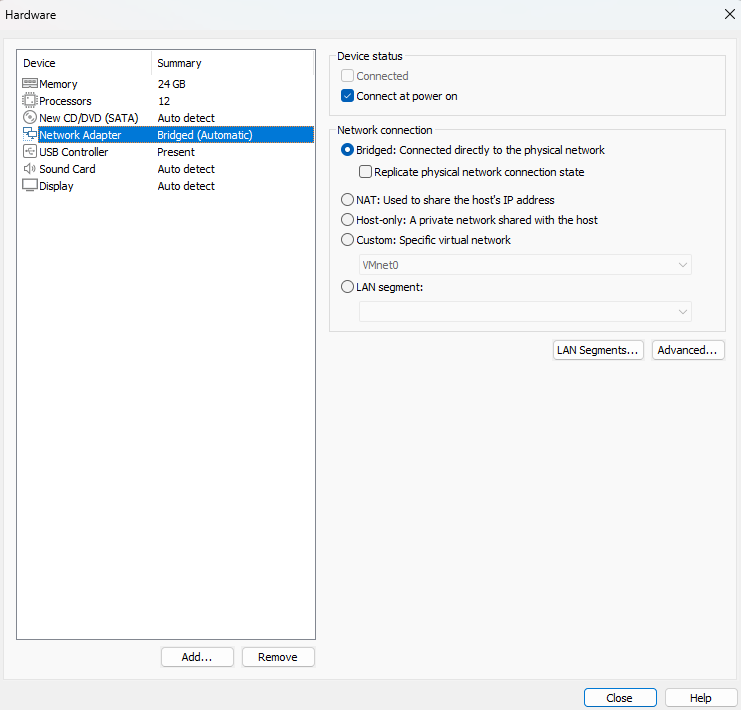The height and width of the screenshot is (710, 741).
Task: Enable Replicate physical network connection state
Action: pos(365,172)
